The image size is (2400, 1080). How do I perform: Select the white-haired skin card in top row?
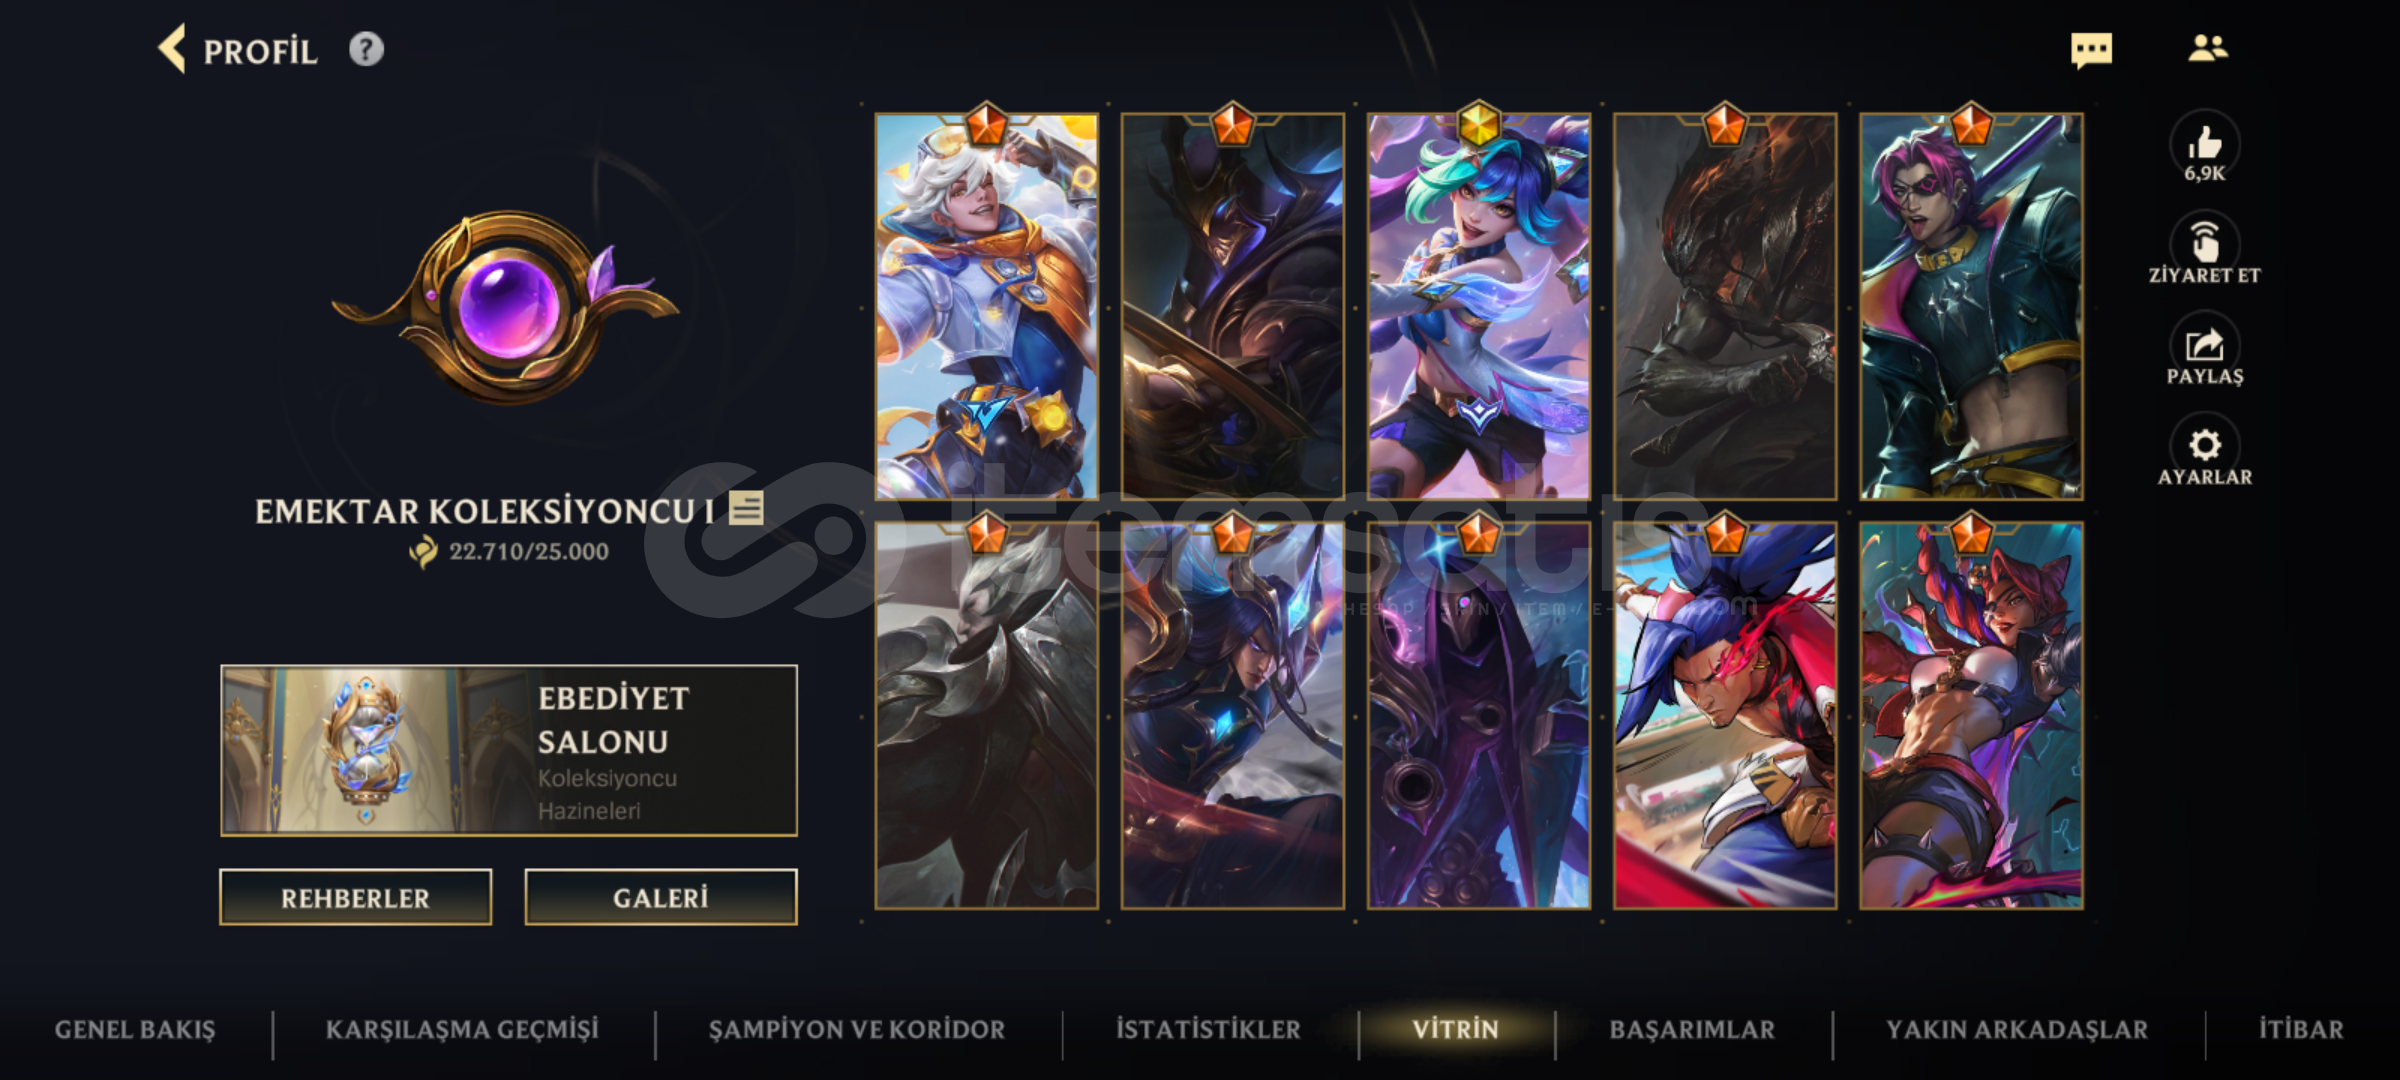pyautogui.click(x=986, y=306)
